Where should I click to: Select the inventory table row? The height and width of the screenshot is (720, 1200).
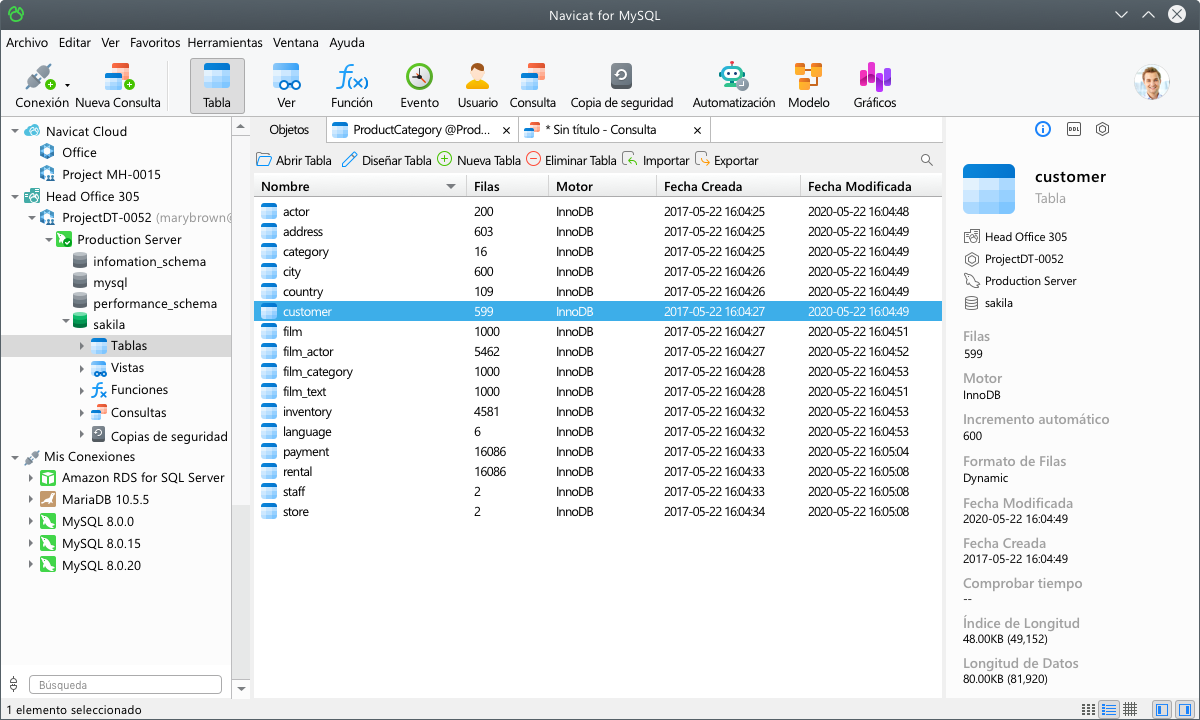point(597,411)
